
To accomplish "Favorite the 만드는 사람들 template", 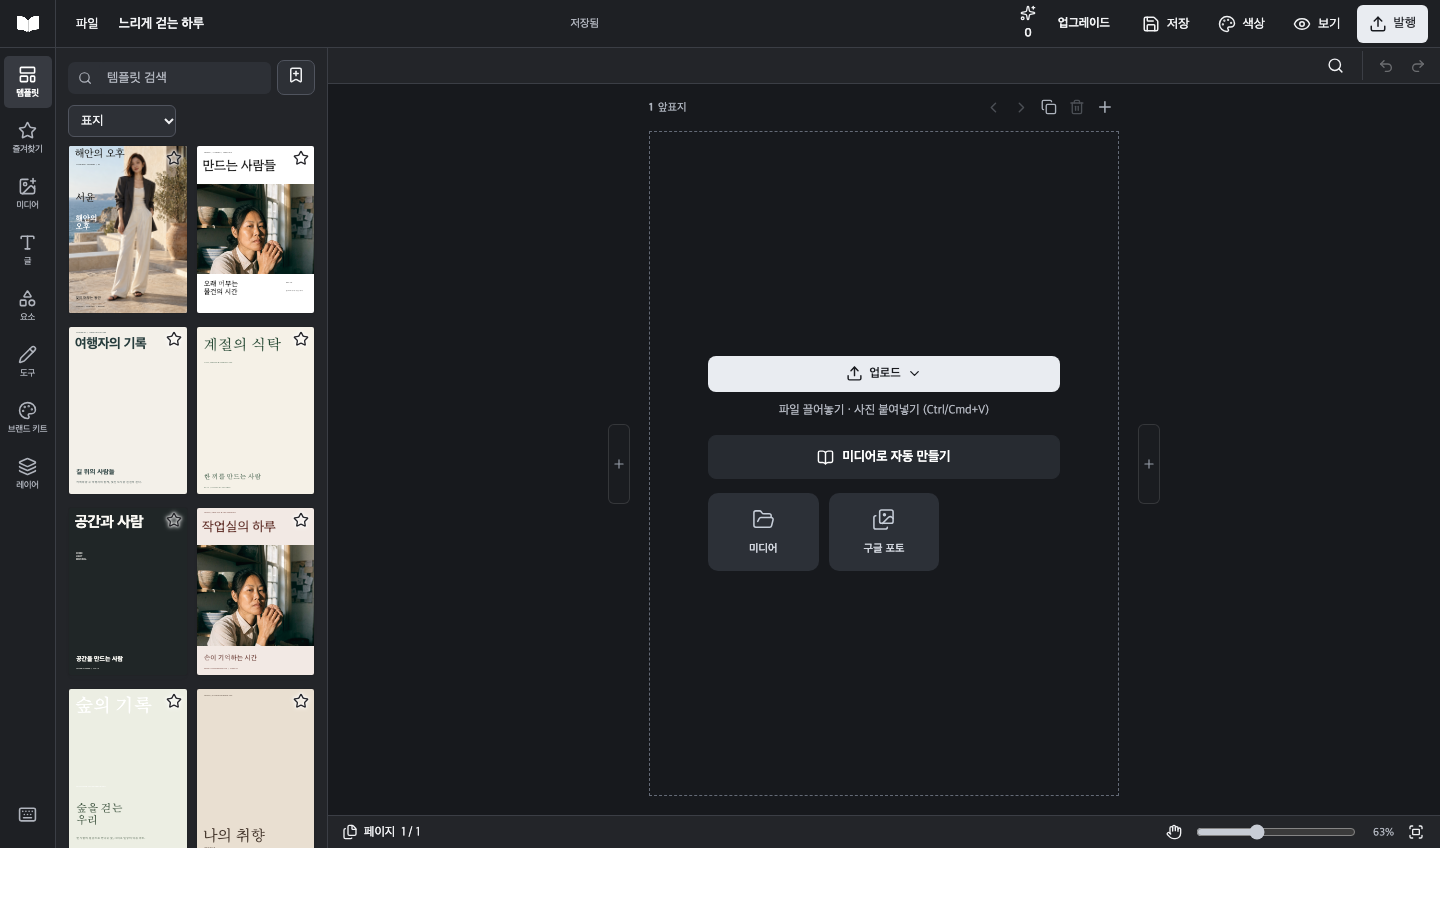I will (x=301, y=158).
